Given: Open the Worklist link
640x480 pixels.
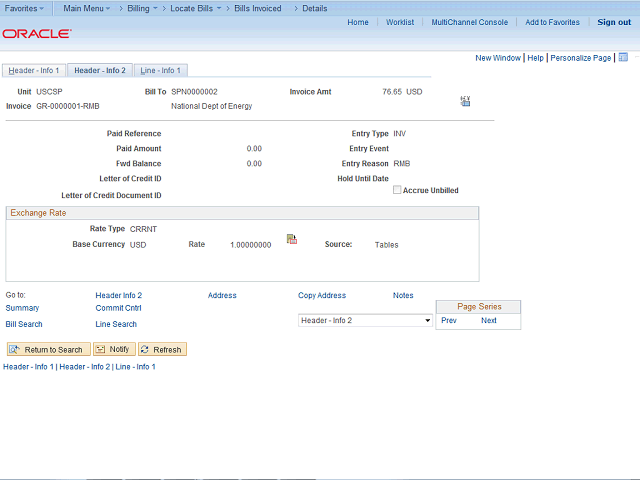Looking at the screenshot, I should pos(400,22).
